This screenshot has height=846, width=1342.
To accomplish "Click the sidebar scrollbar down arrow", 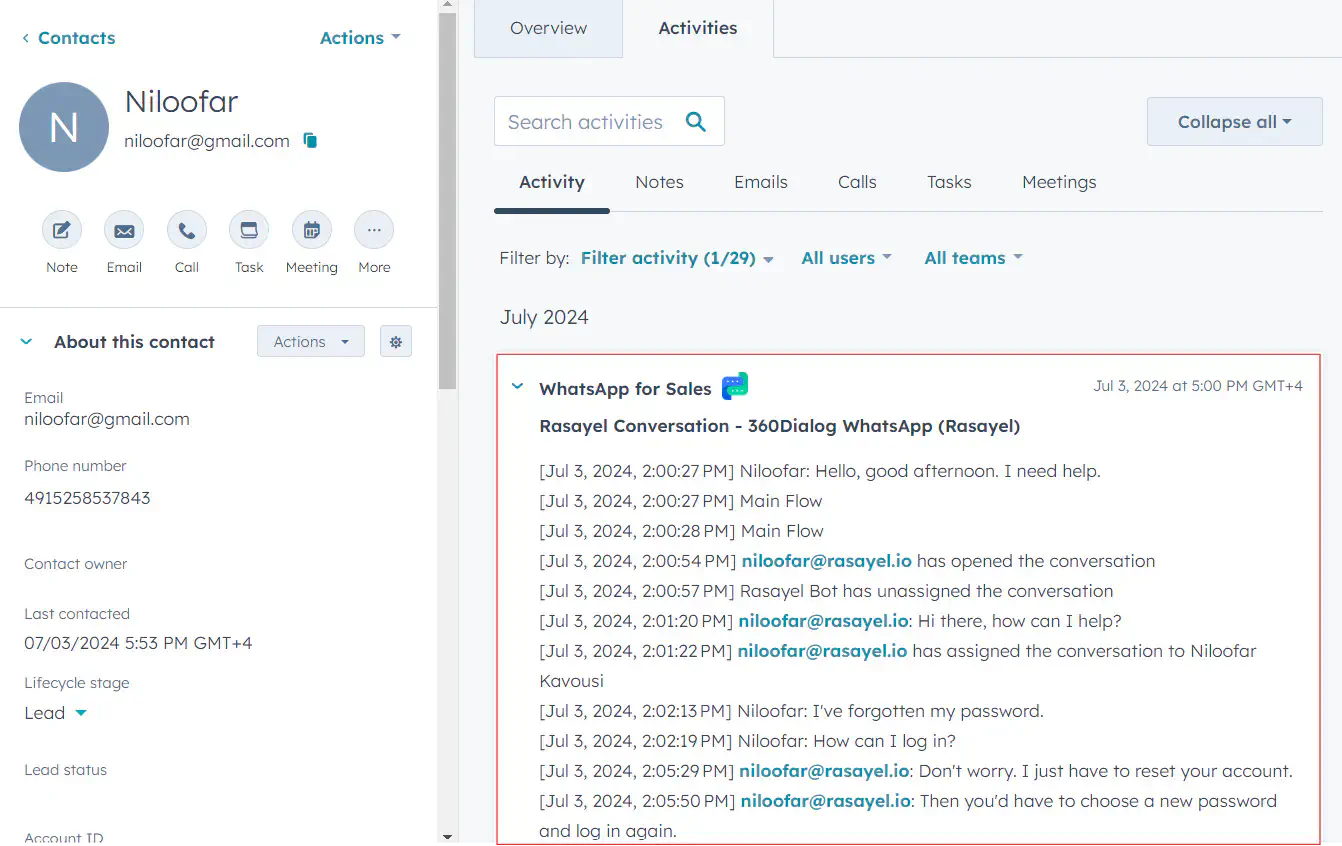I will 447,837.
